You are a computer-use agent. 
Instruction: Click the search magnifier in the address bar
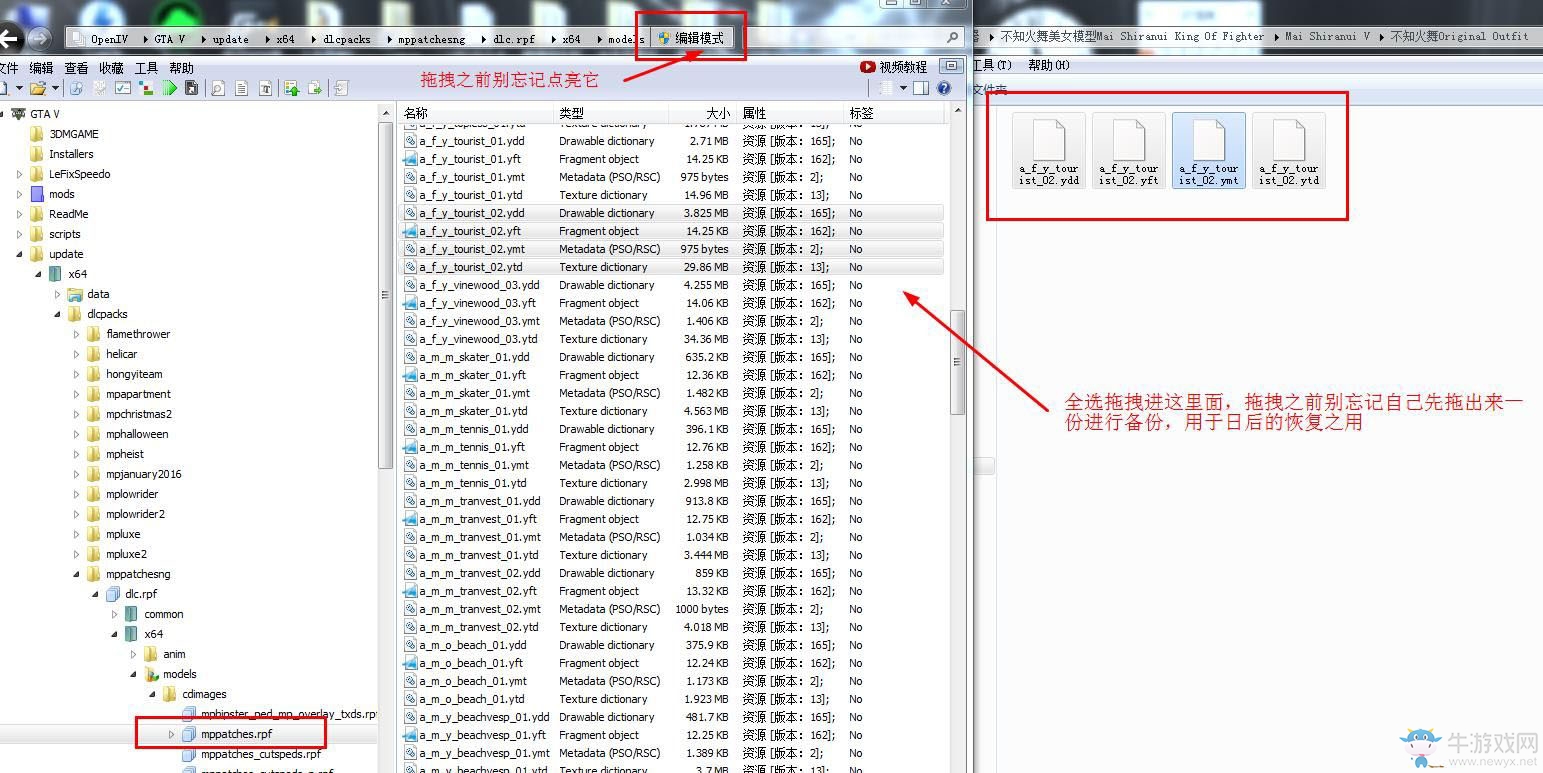pyautogui.click(x=952, y=38)
